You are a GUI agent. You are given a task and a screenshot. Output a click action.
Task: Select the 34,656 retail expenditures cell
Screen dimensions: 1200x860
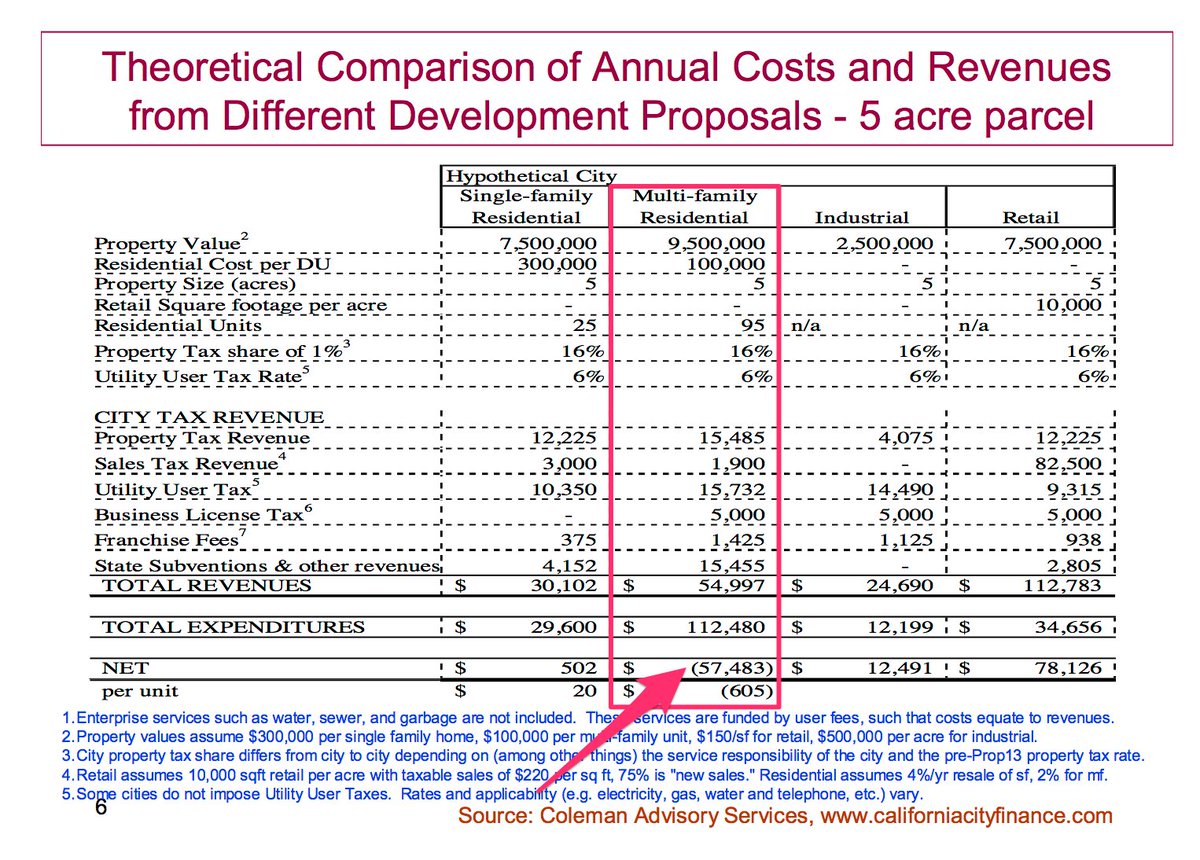(1069, 627)
